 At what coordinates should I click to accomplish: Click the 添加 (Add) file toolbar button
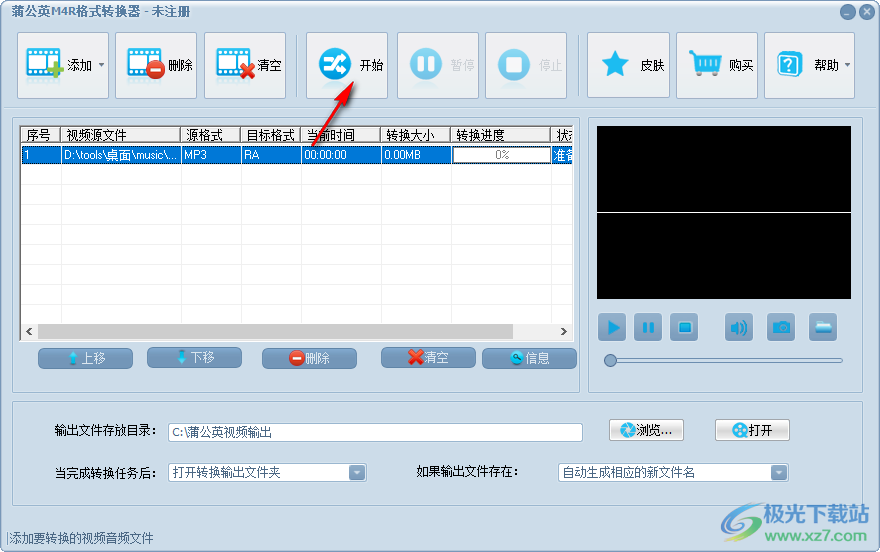(x=63, y=65)
